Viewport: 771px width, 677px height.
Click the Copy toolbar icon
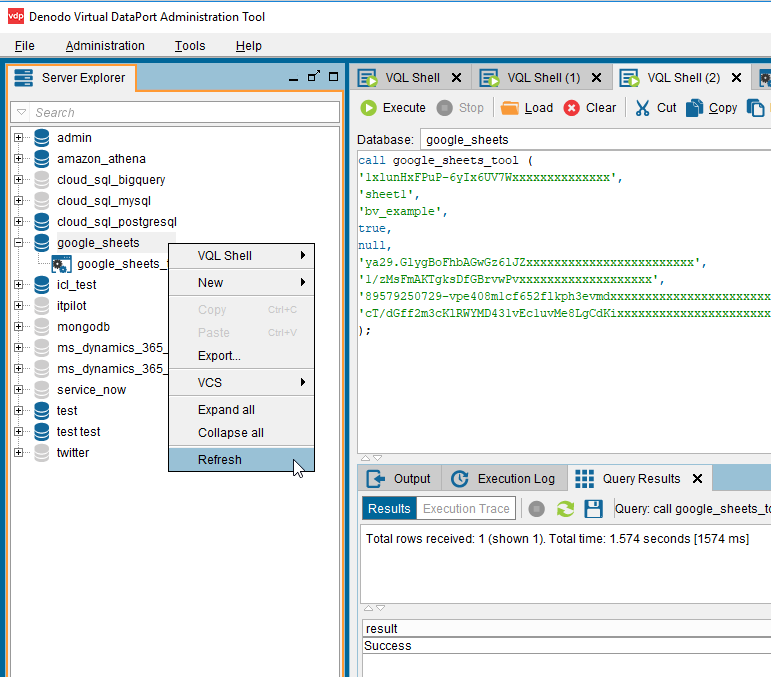click(x=694, y=108)
